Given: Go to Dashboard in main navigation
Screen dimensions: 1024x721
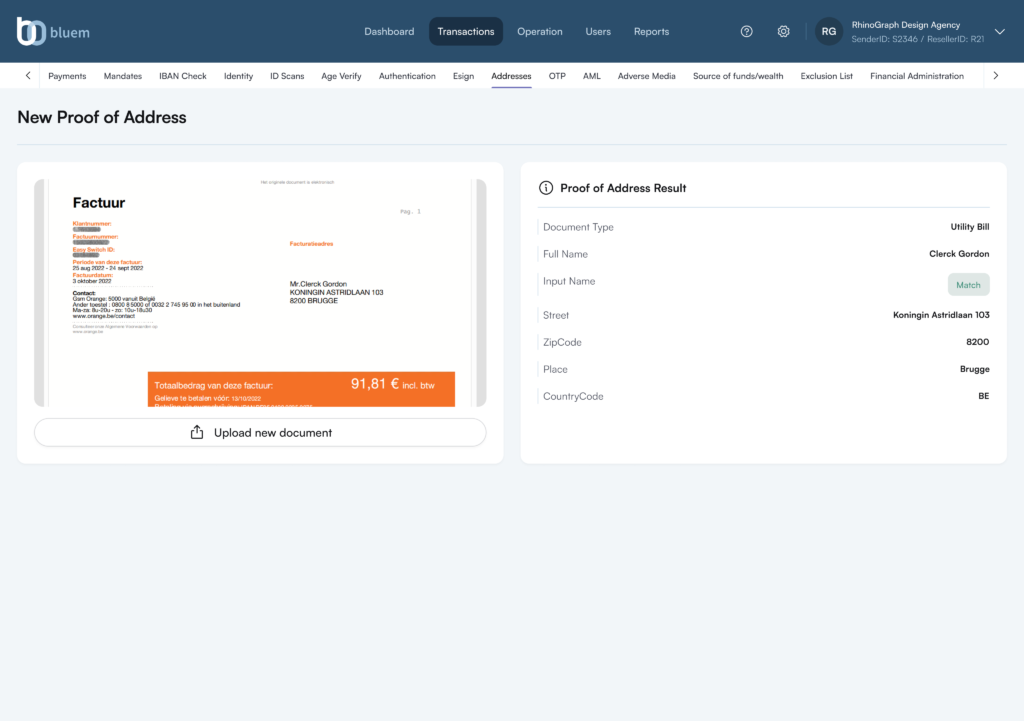Looking at the screenshot, I should (389, 31).
